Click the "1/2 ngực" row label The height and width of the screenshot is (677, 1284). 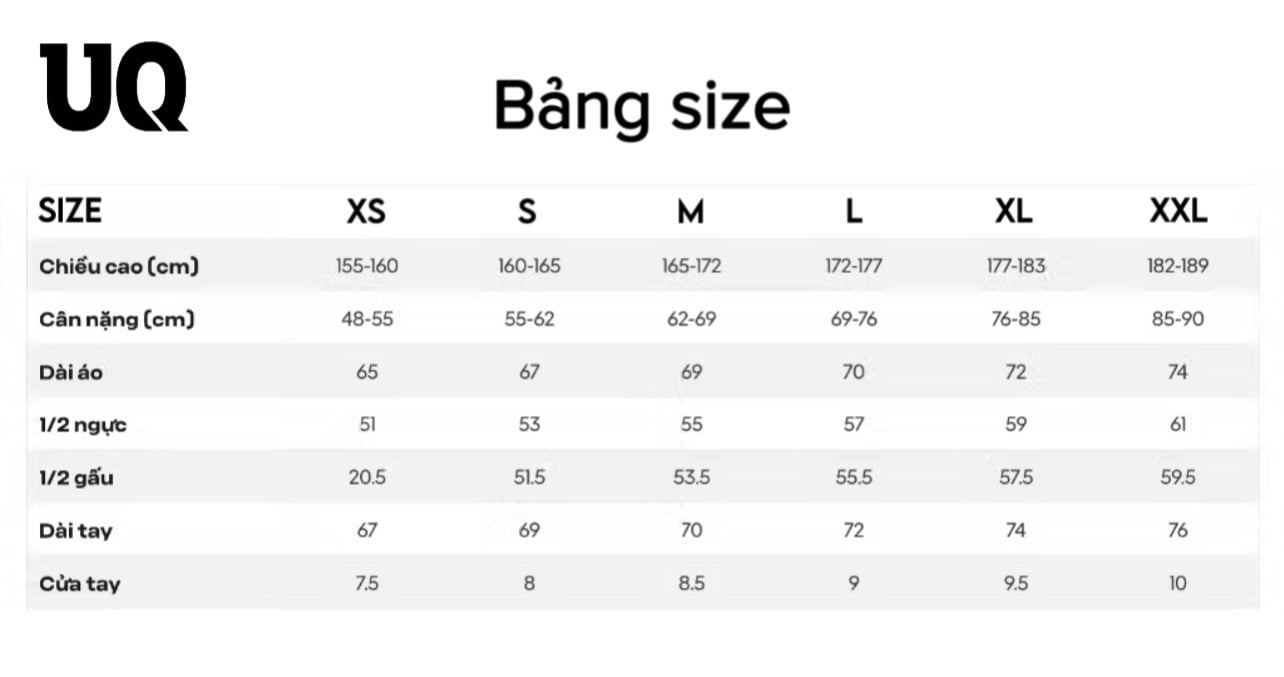click(x=83, y=425)
